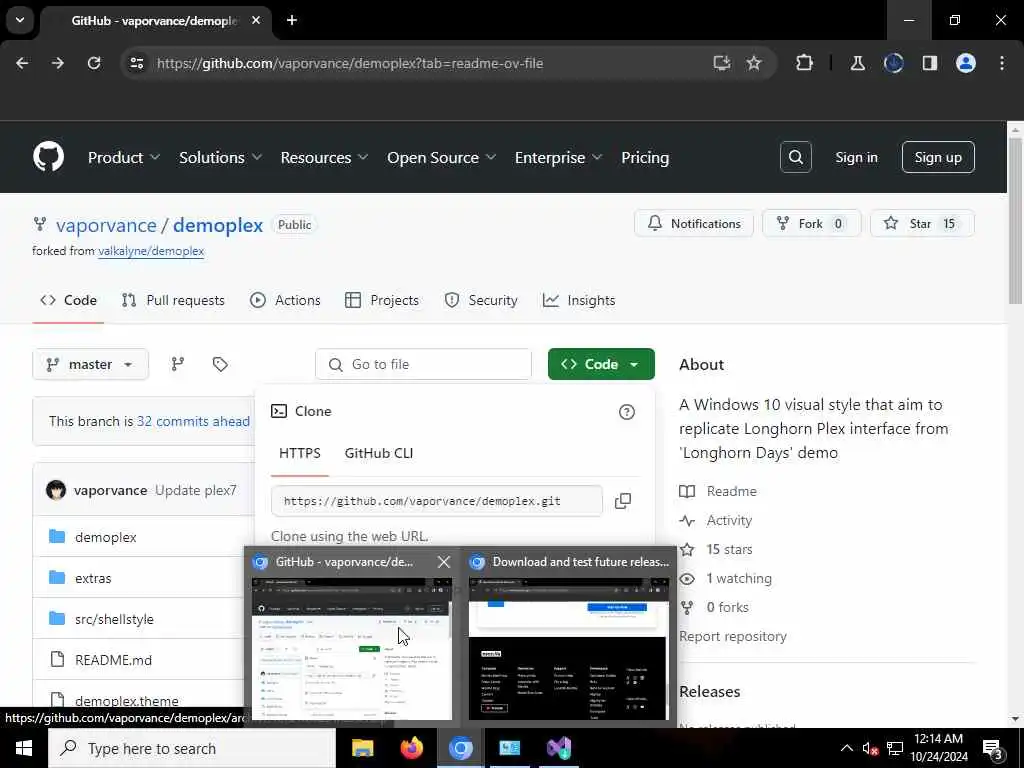
Task: Click the clone URL text field
Action: tap(437, 501)
